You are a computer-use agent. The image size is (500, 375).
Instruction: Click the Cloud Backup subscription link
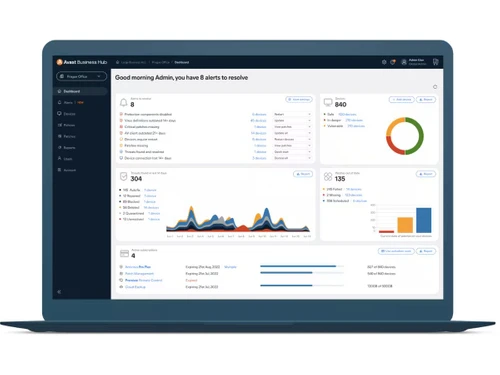point(135,287)
